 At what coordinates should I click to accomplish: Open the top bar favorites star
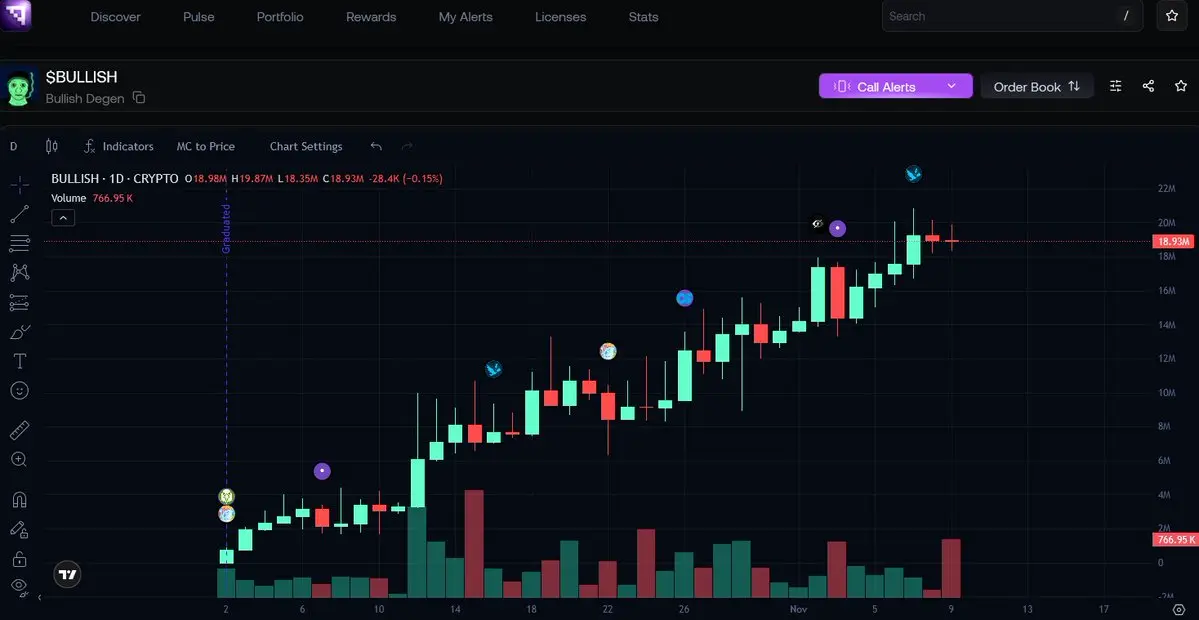pos(1171,15)
